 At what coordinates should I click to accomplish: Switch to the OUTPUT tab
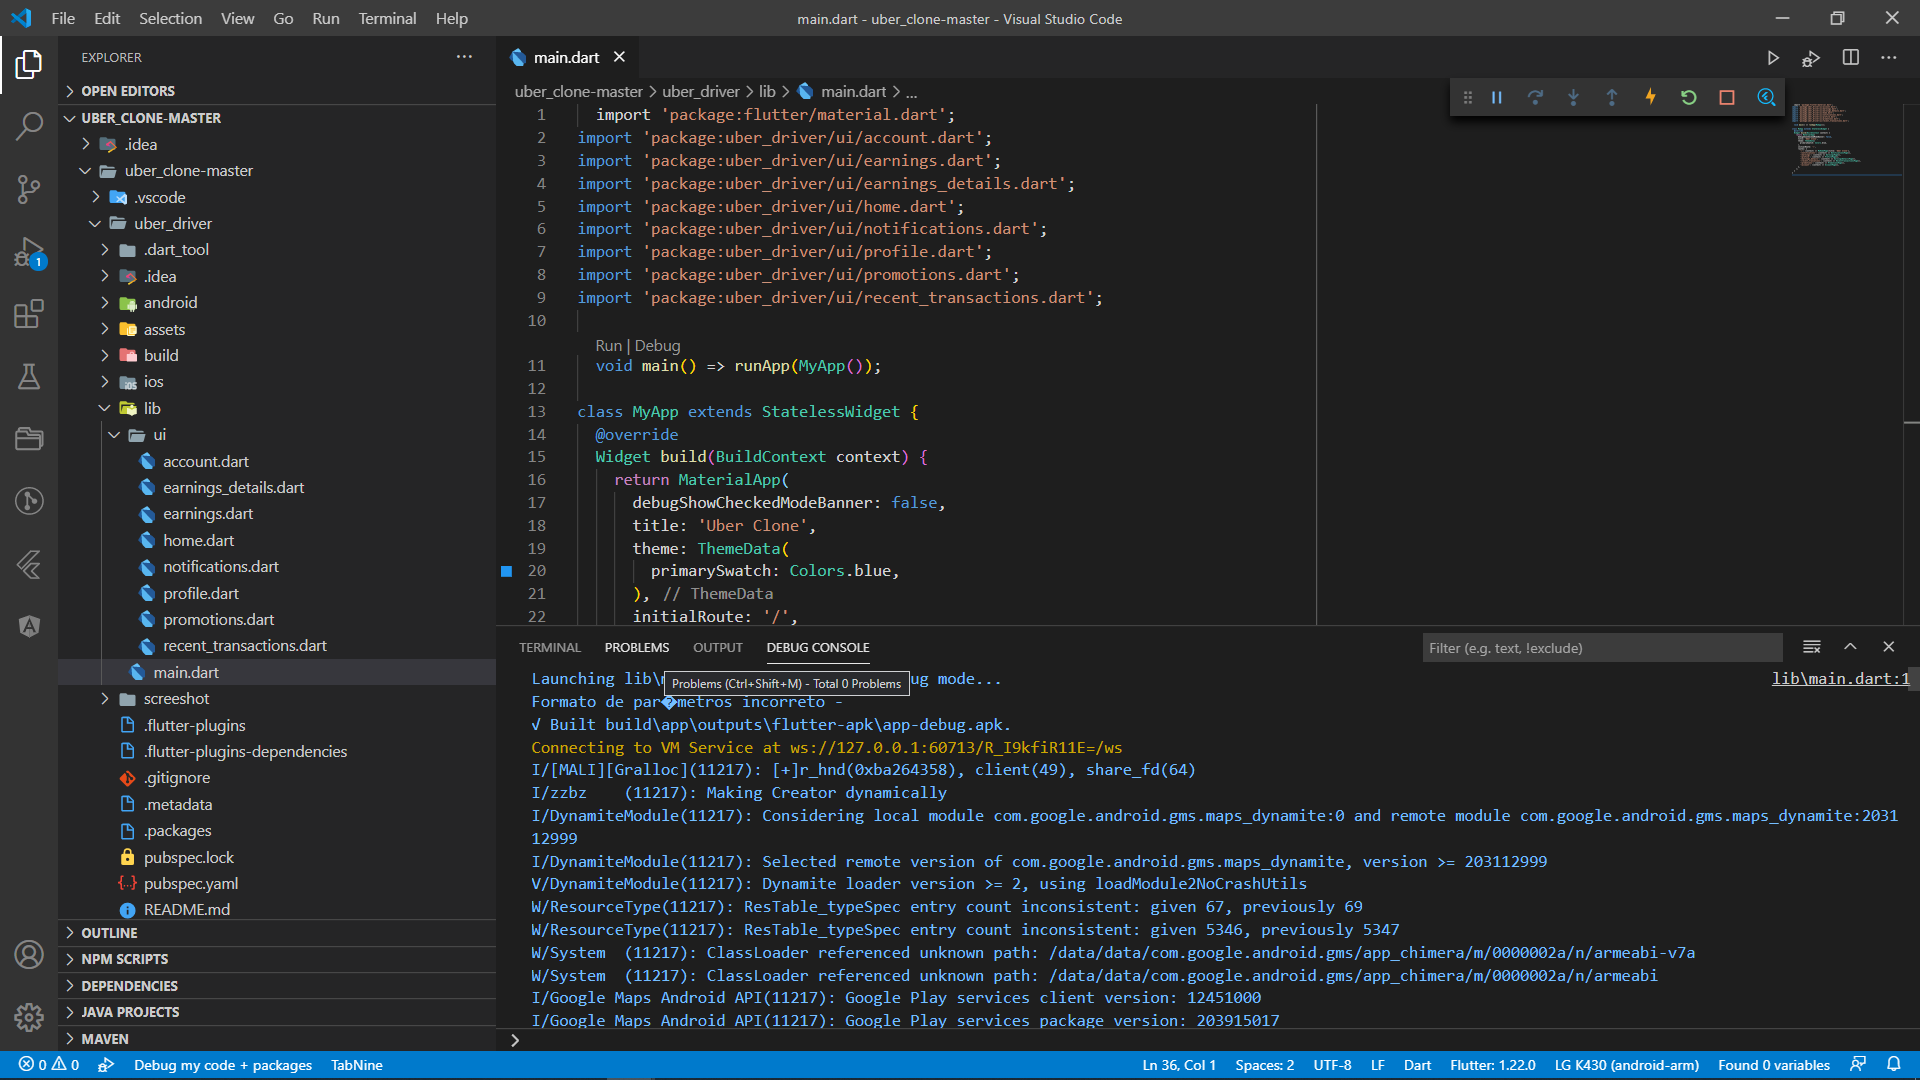tap(717, 647)
